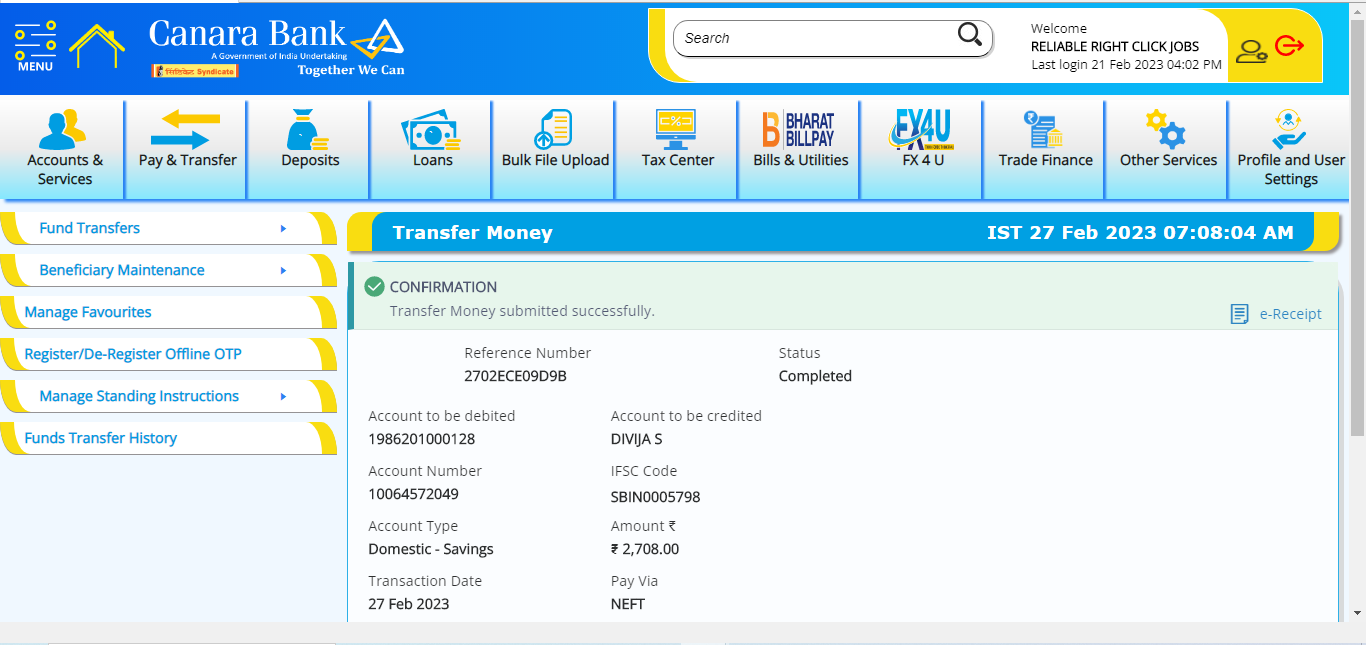Viewport: 1366px width, 645px height.
Task: Open Deposits money bag icon
Action: coord(309,130)
